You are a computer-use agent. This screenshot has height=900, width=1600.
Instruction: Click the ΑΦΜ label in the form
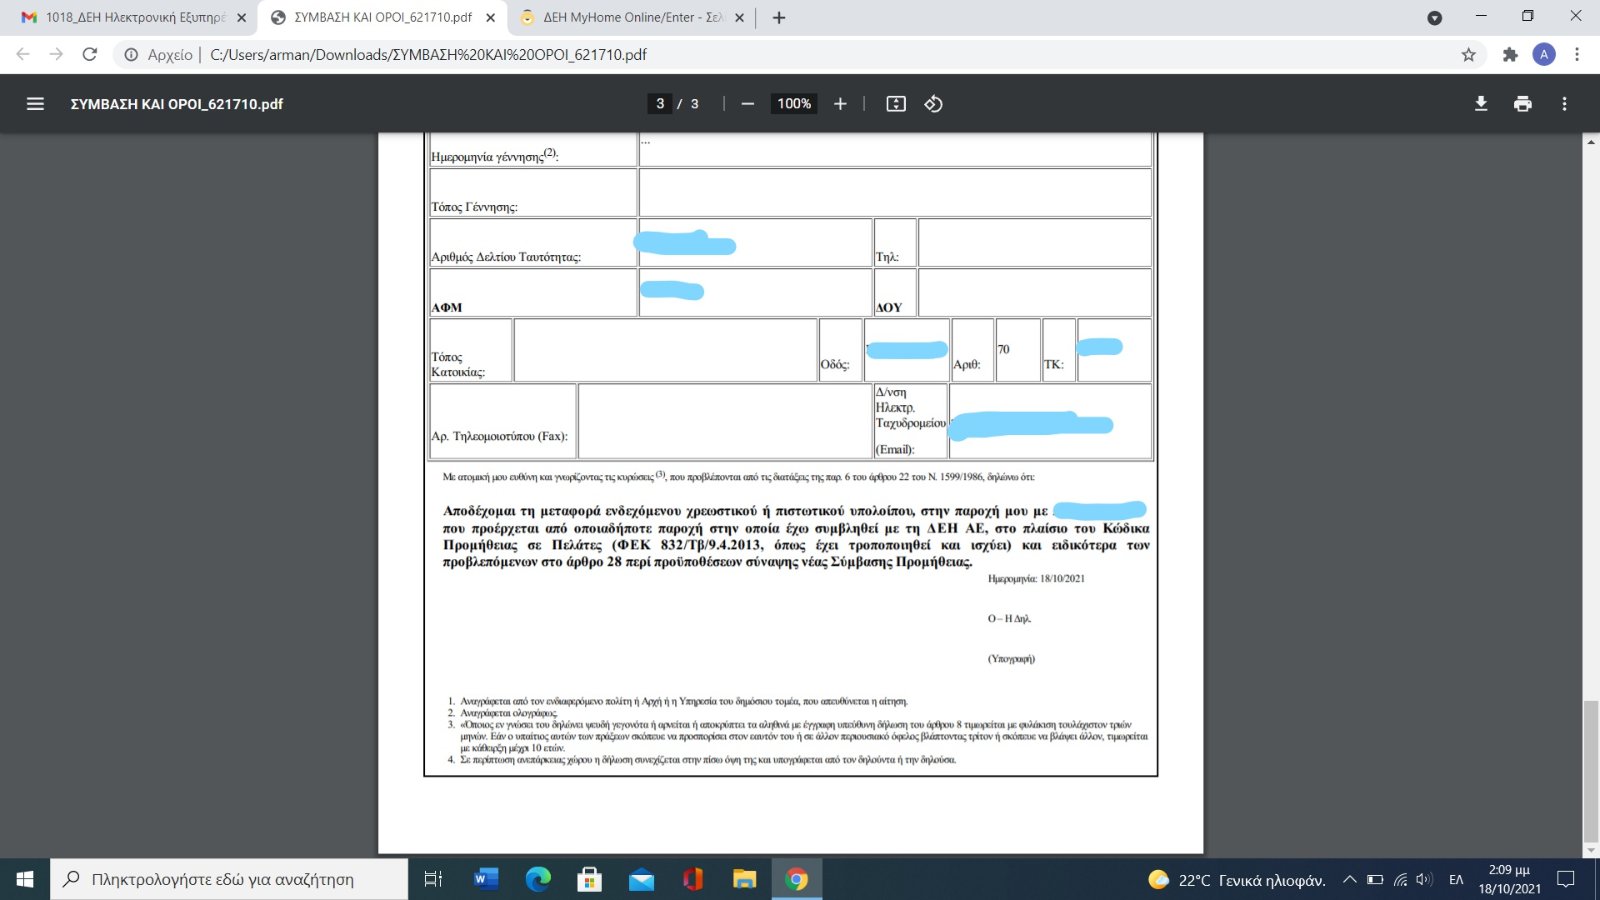(x=446, y=307)
